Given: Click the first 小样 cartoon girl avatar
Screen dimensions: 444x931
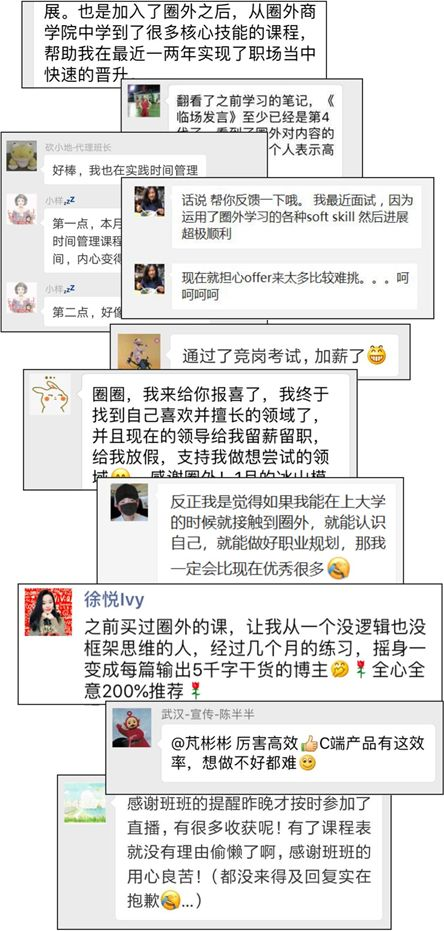Looking at the screenshot, I should (x=21, y=209).
